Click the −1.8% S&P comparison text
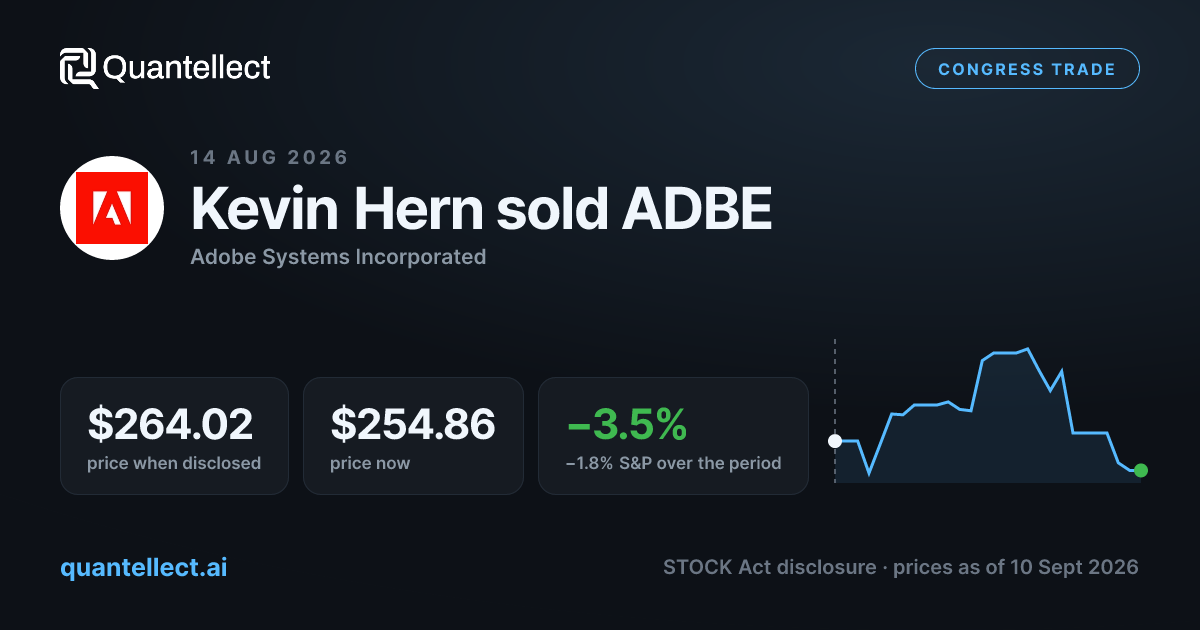The image size is (1200, 630). [x=673, y=463]
